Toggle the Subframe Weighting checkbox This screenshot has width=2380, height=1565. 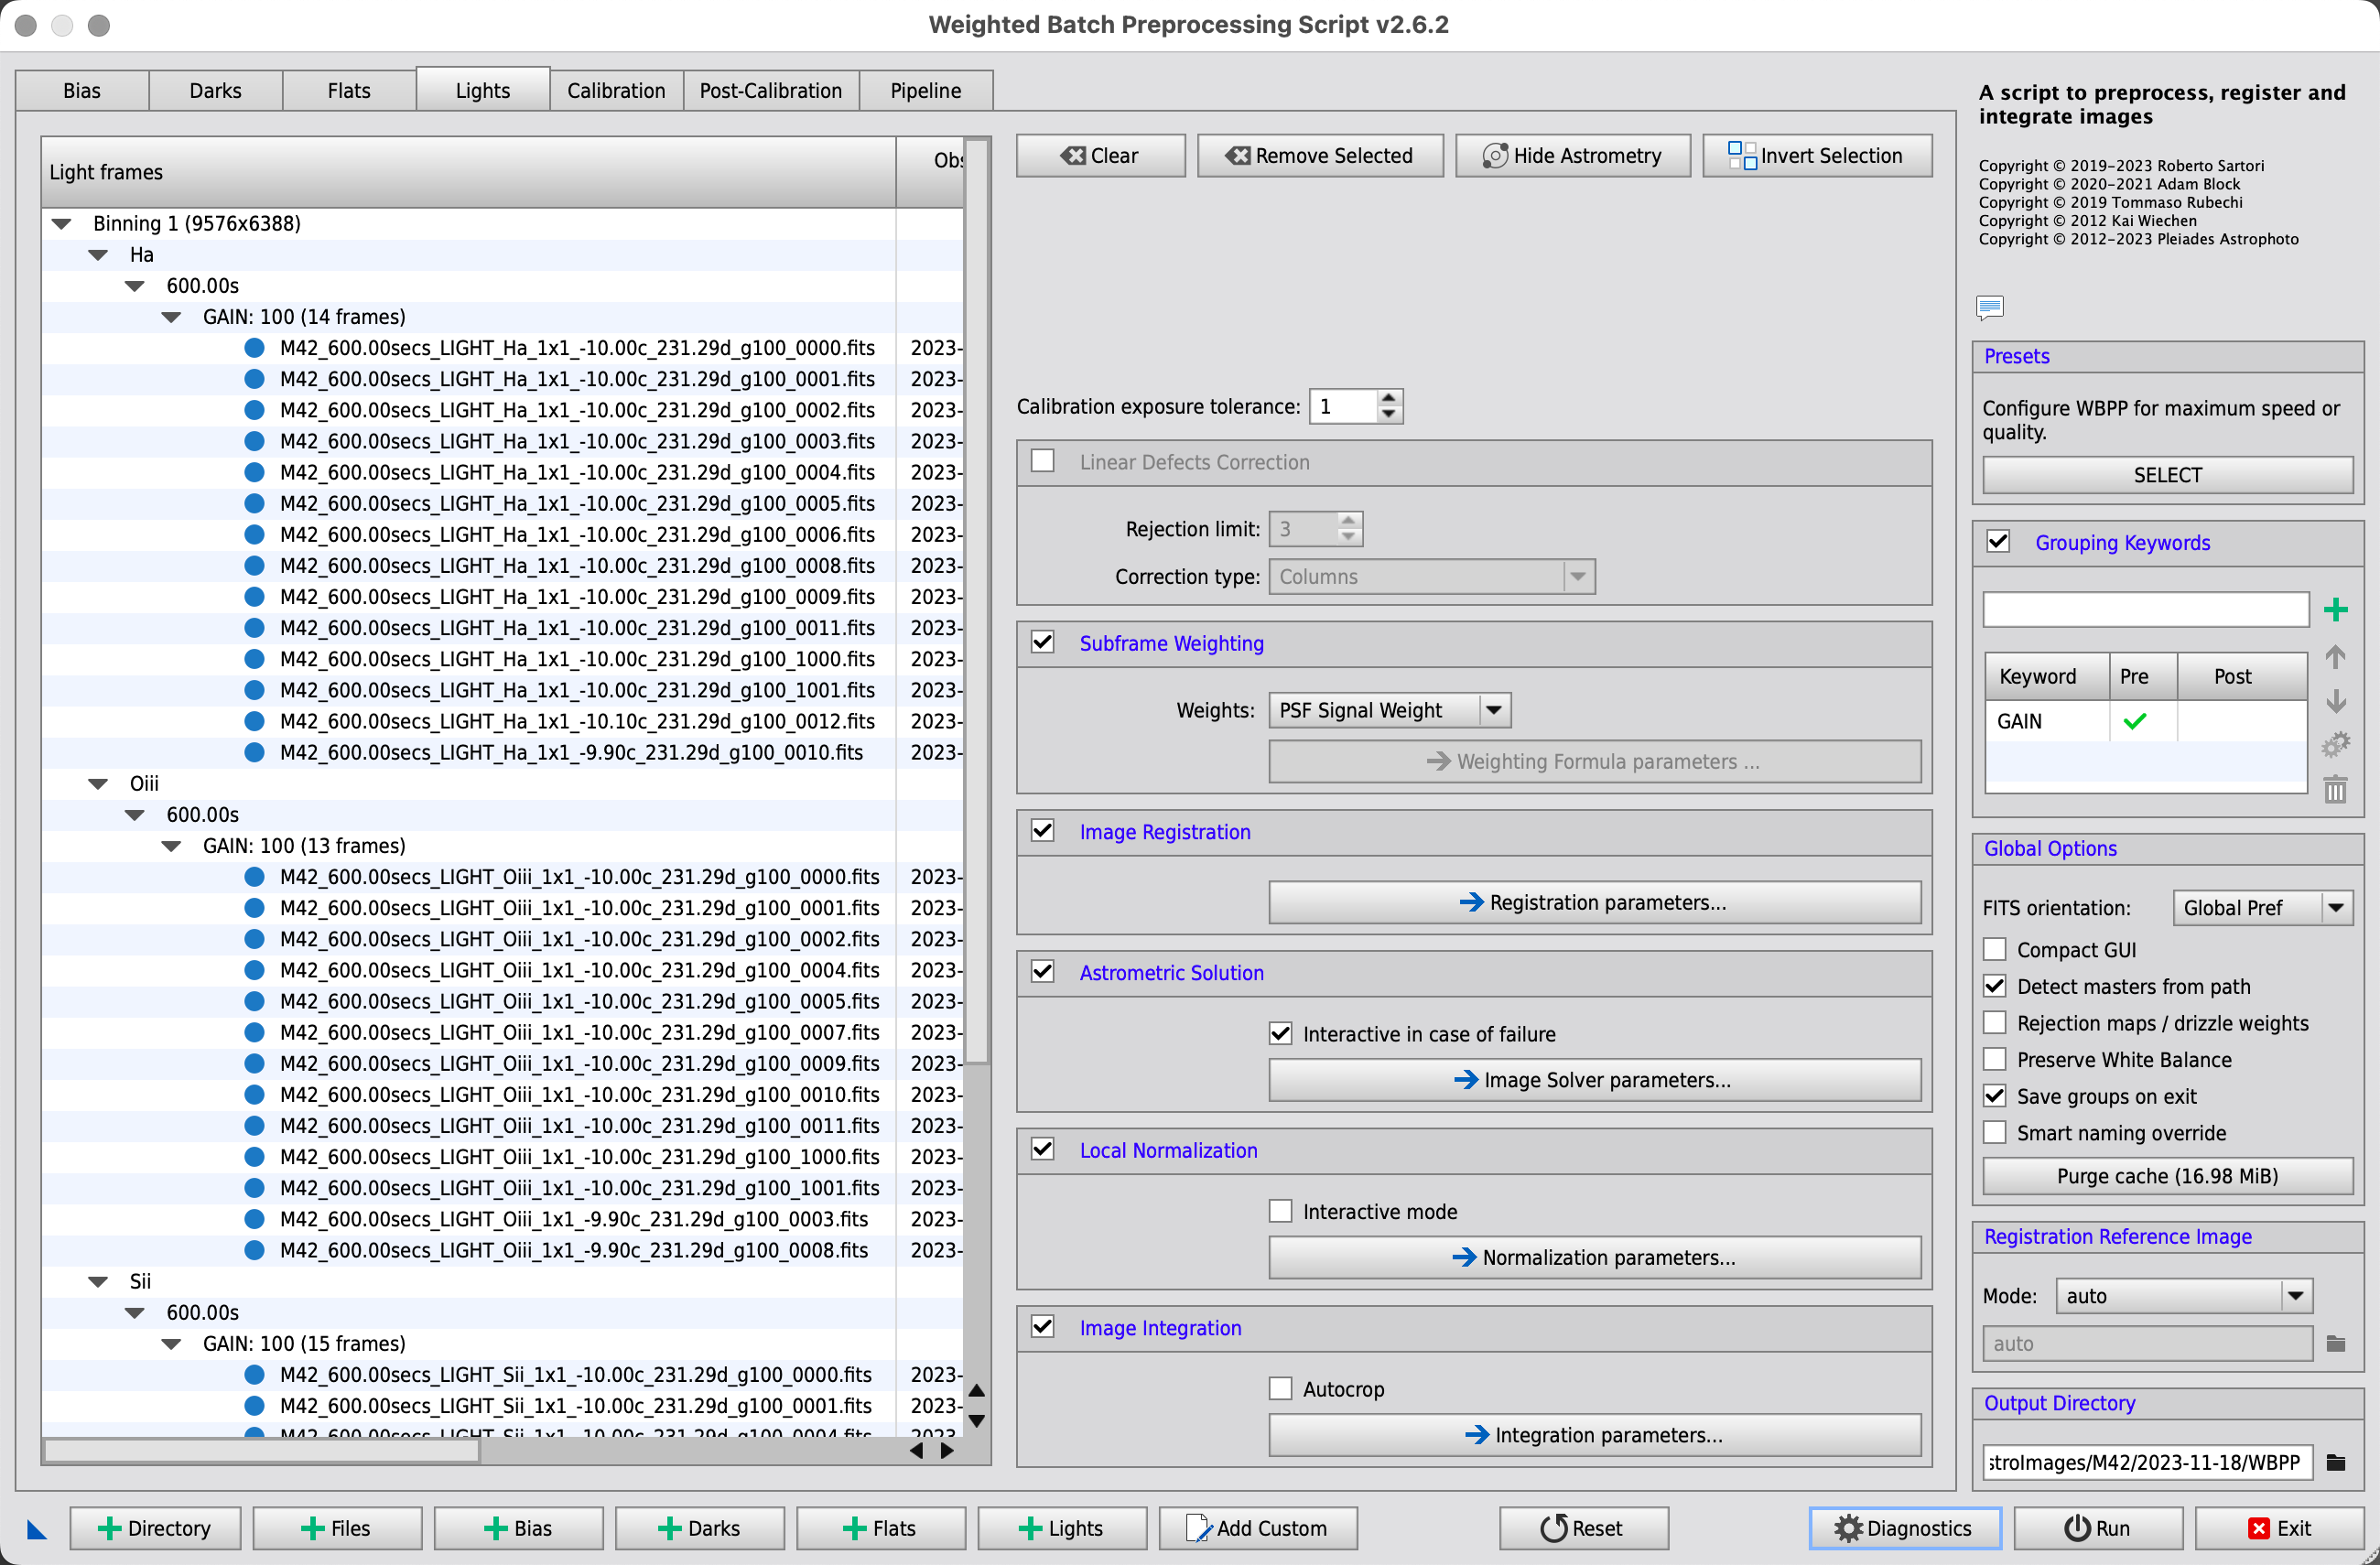click(x=1044, y=642)
